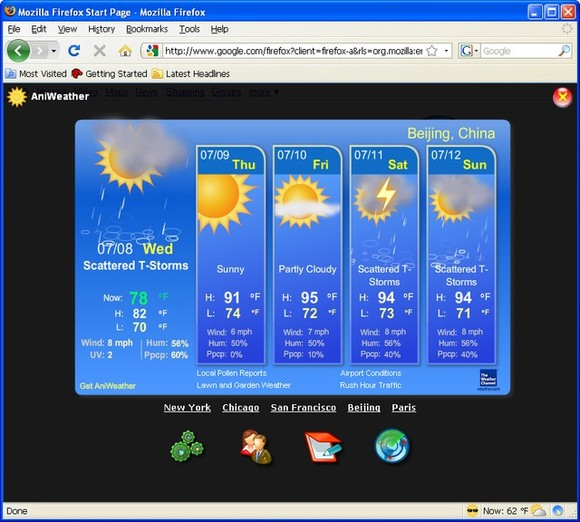The image size is (580, 522).
Task: Click the Sunday 07/12 forecast weather icon
Action: coord(461,200)
